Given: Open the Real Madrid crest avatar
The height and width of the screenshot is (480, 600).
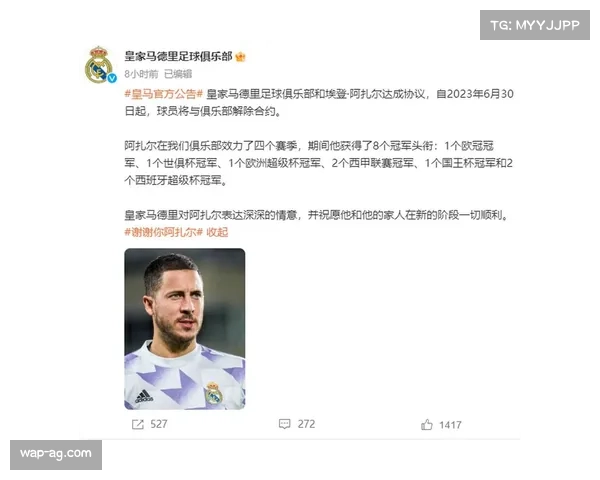Looking at the screenshot, I should [x=99, y=64].
